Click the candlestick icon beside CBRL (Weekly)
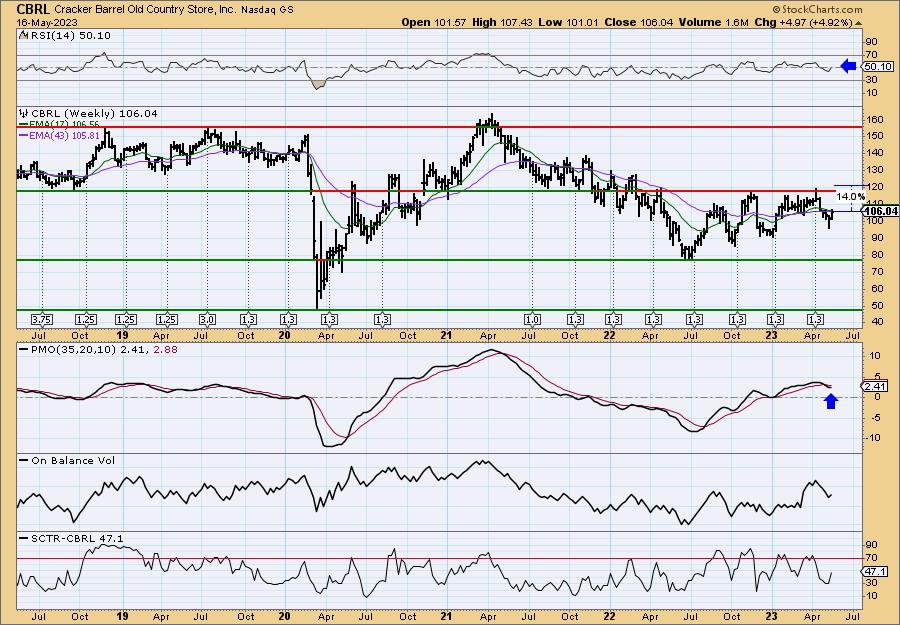The height and width of the screenshot is (625, 900). click(23, 114)
